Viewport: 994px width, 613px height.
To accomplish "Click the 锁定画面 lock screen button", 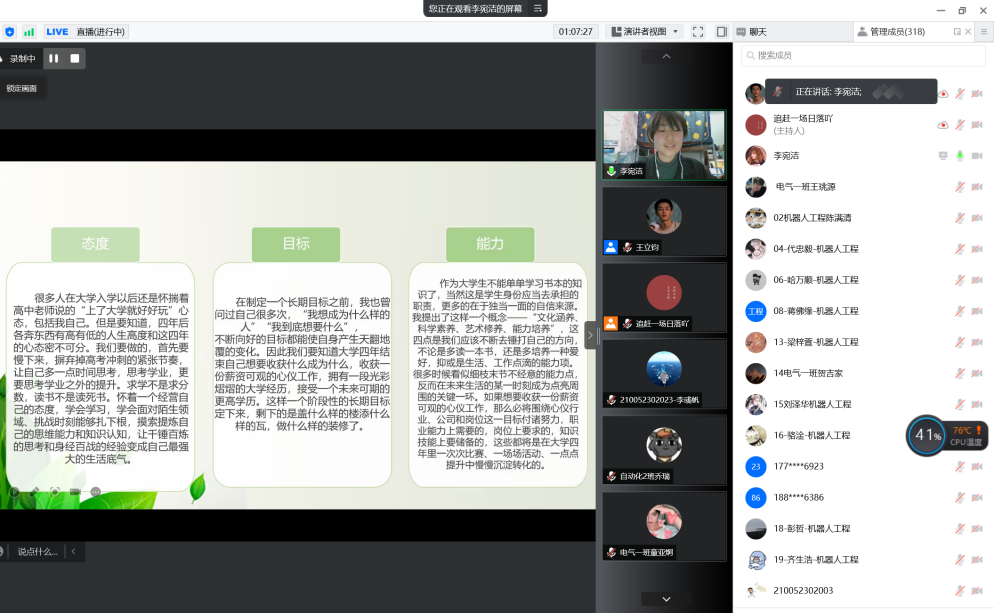I will tap(22, 88).
